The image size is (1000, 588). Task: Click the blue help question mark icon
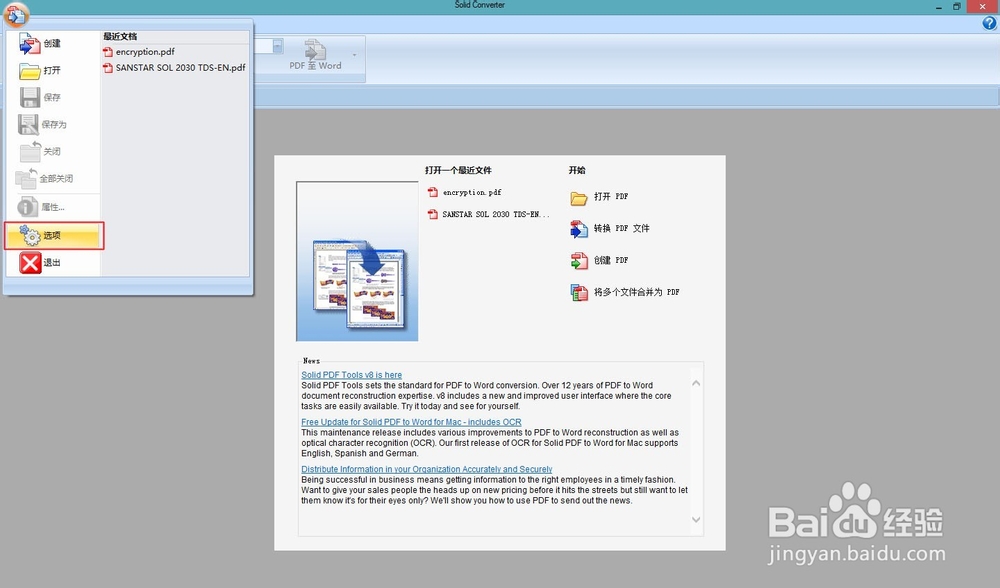[989, 23]
